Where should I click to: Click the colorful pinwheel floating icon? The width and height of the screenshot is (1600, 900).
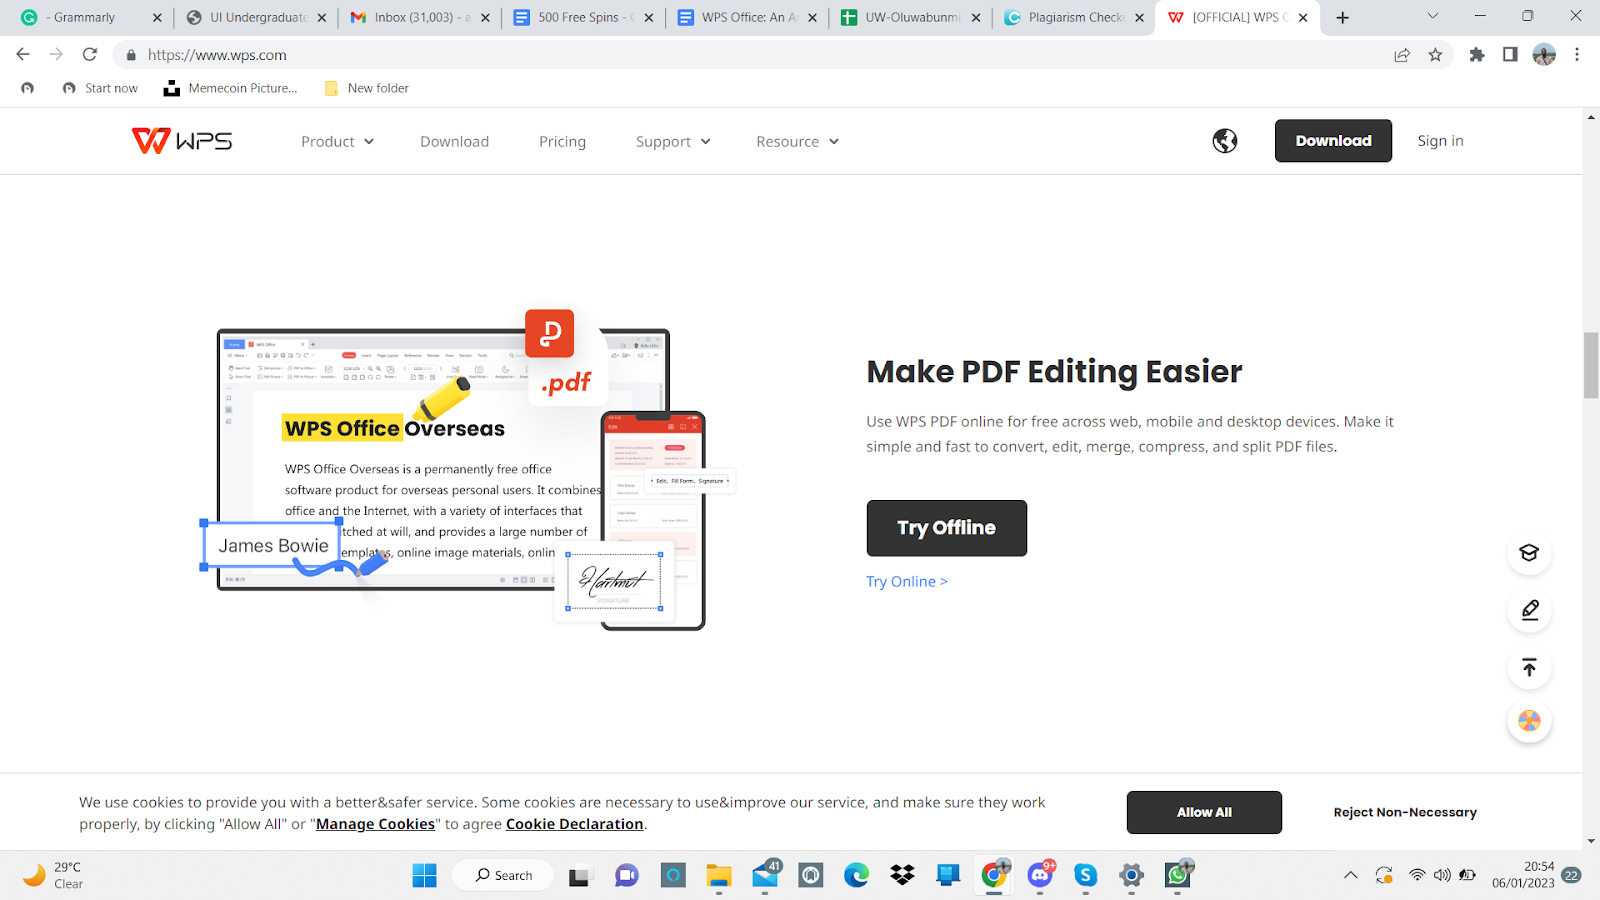pyautogui.click(x=1529, y=721)
